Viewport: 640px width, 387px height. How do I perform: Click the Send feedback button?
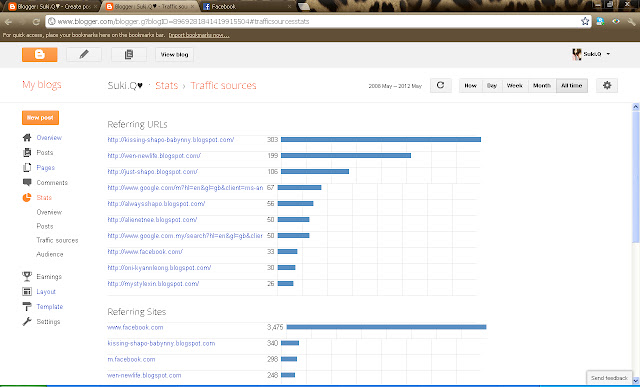tap(609, 378)
